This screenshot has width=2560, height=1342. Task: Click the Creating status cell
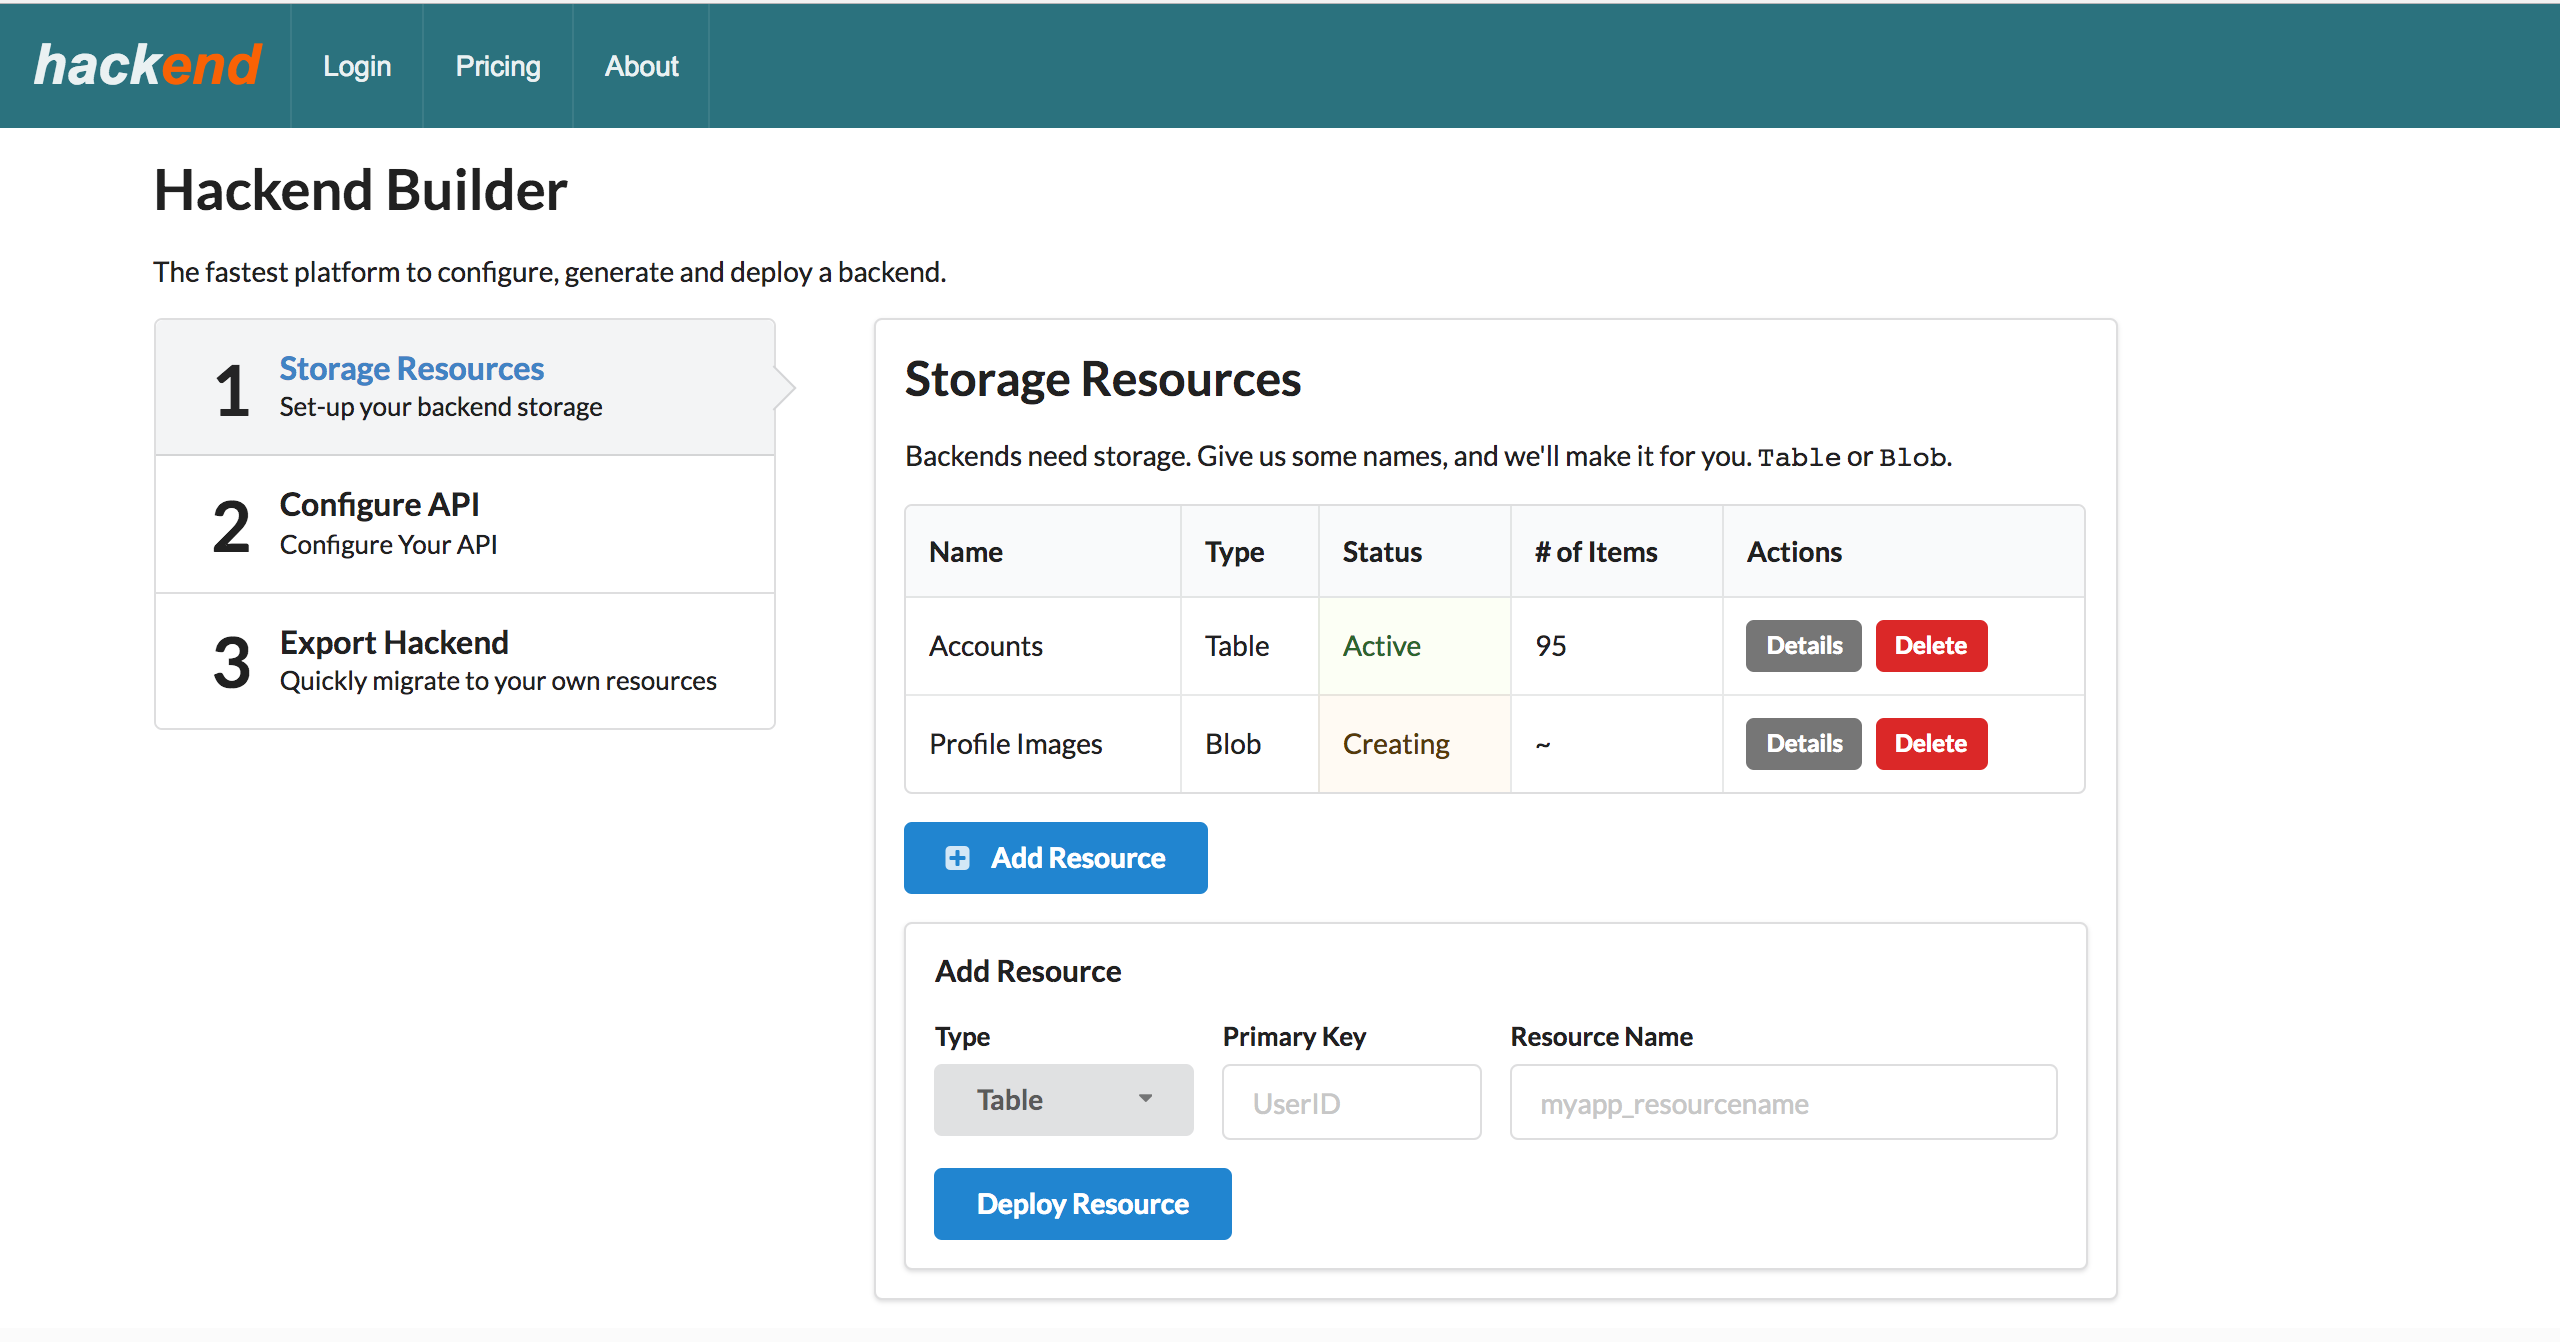[x=1415, y=744]
